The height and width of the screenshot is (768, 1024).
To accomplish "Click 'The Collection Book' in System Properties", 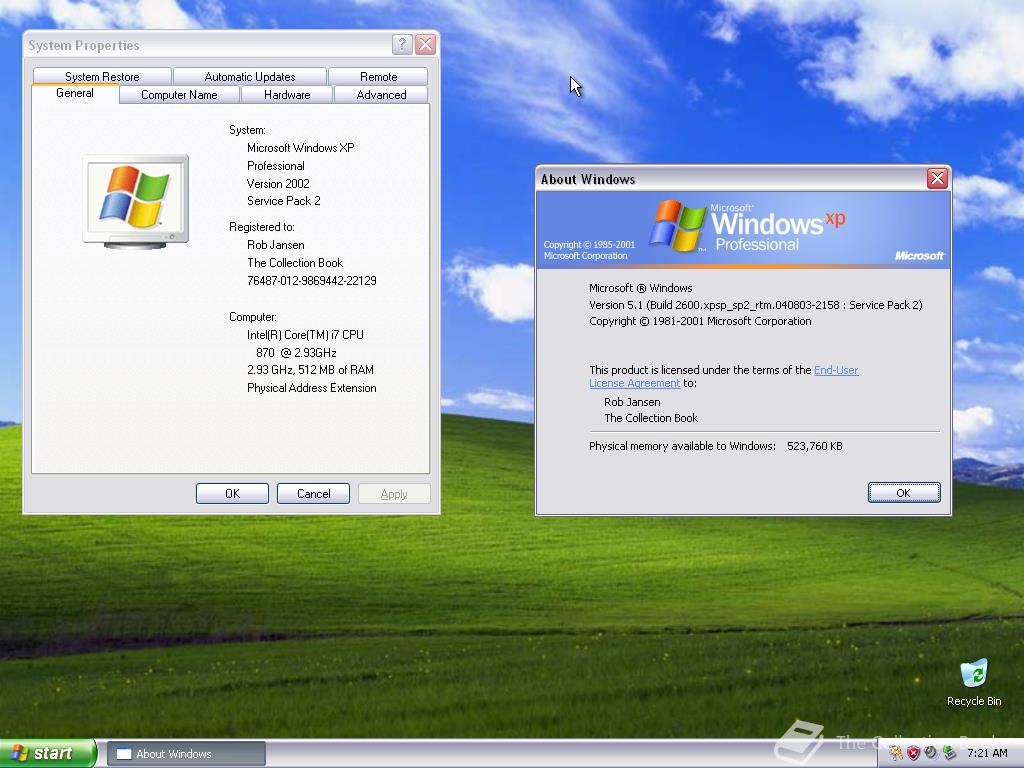I will [x=295, y=263].
